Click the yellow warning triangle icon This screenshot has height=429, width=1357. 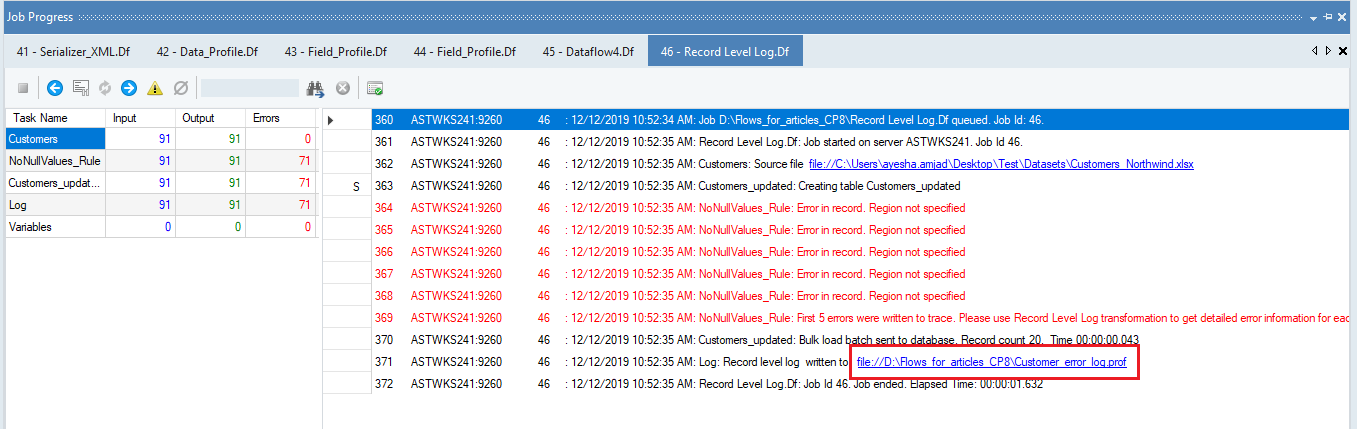(x=154, y=88)
